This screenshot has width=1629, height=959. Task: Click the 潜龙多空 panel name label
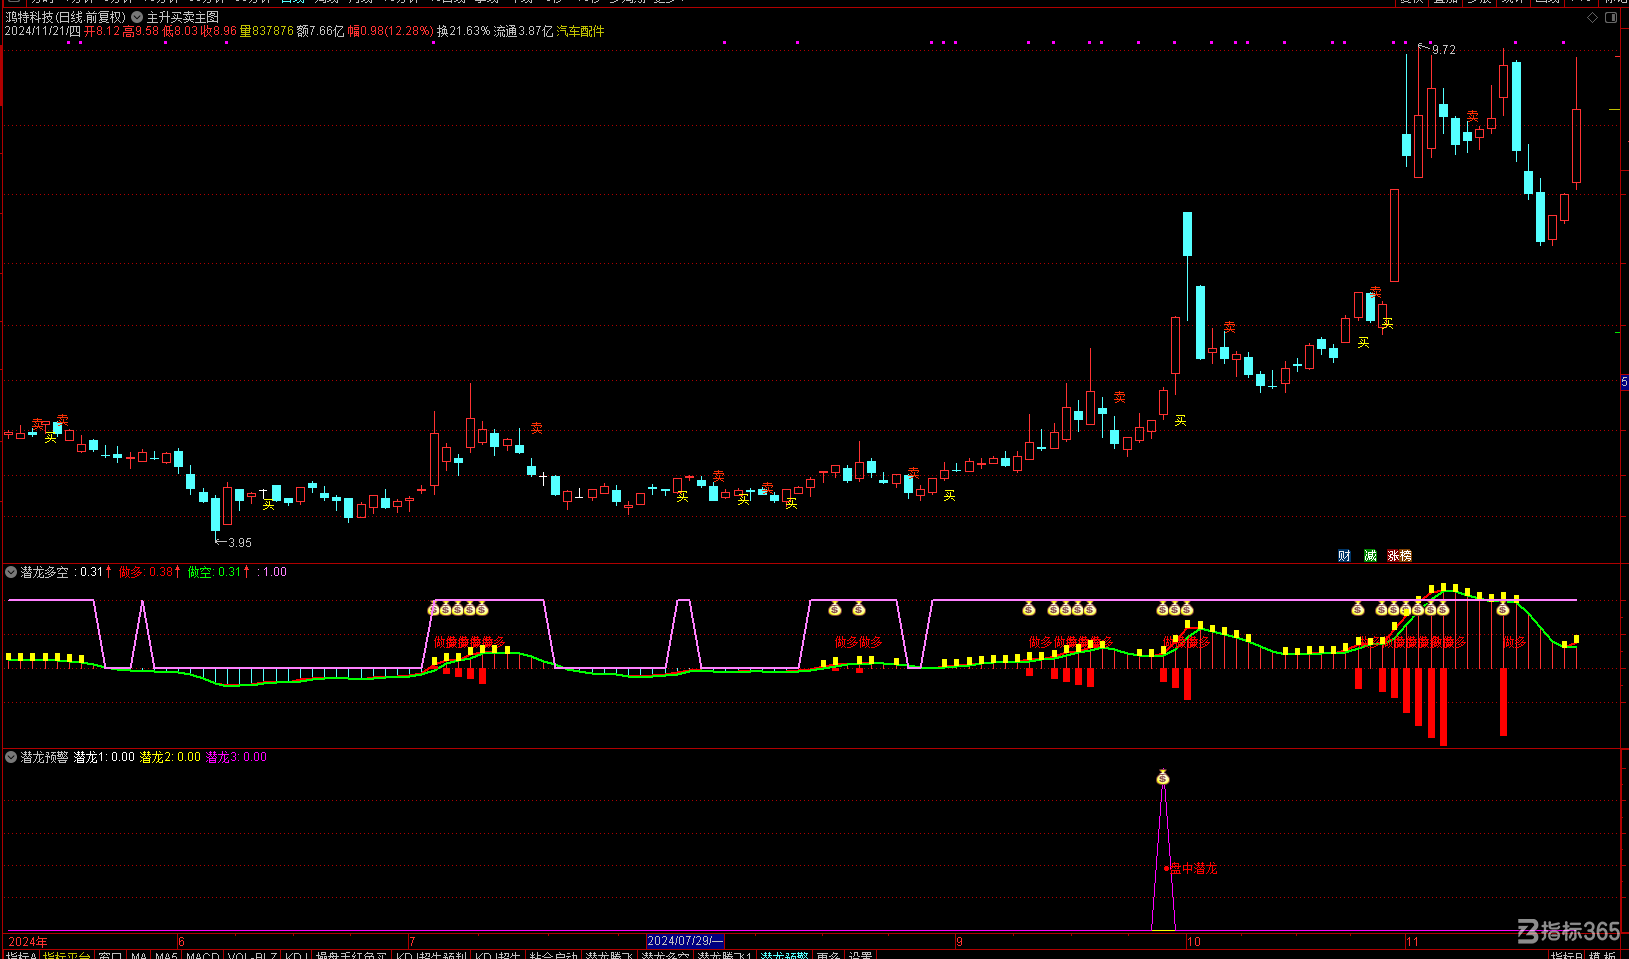click(x=45, y=572)
